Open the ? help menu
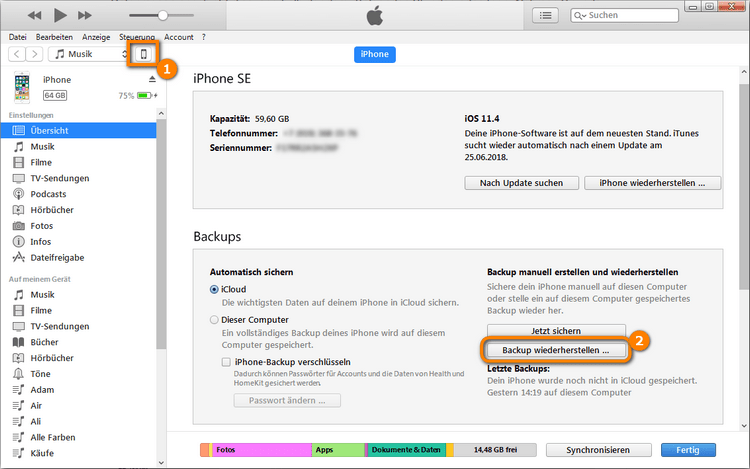This screenshot has width=750, height=469. coord(203,37)
